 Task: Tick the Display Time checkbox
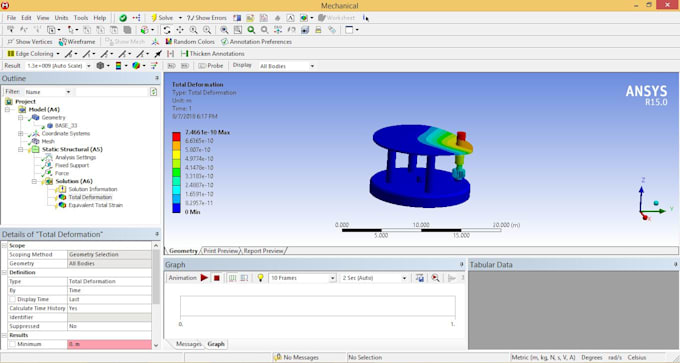tap(13, 299)
